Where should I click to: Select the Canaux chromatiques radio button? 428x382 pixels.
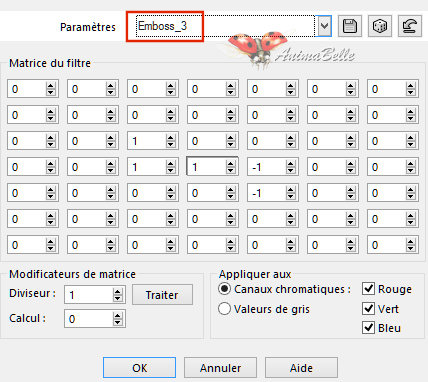(224, 289)
